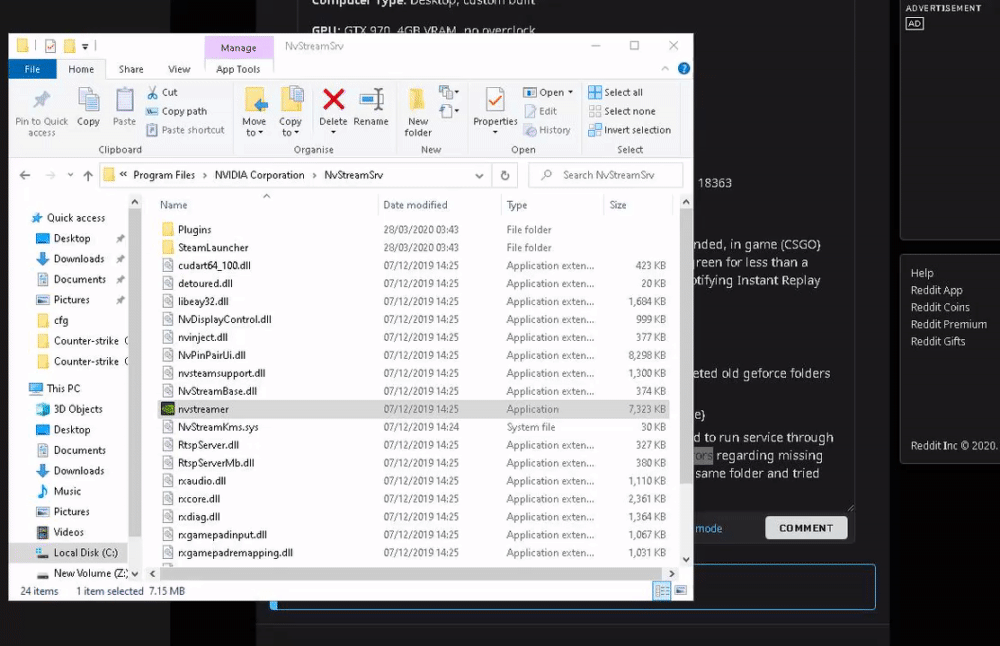Click the red Delete icon
The height and width of the screenshot is (646, 1000).
coord(334,99)
